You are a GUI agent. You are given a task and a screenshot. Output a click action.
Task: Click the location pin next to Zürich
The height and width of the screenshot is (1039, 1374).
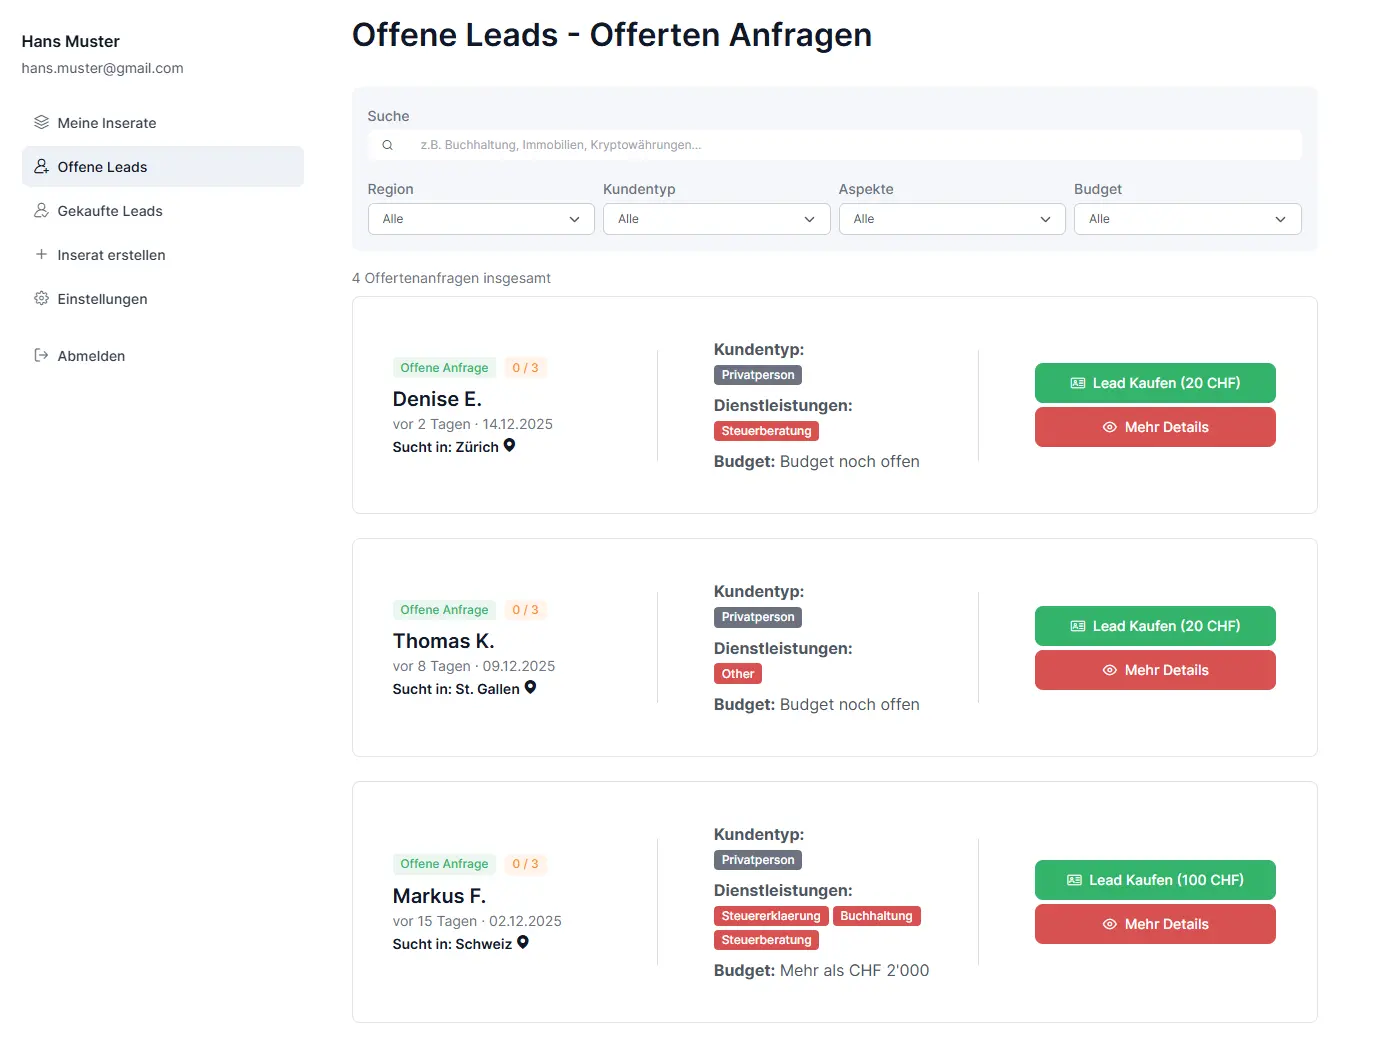(510, 446)
